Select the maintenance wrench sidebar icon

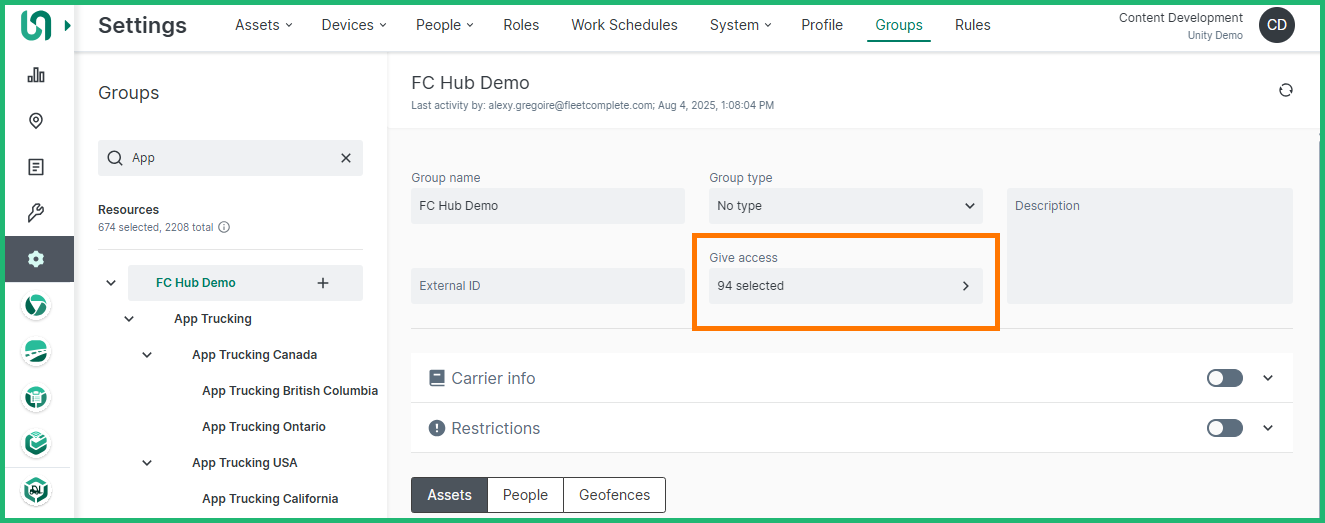coord(36,213)
